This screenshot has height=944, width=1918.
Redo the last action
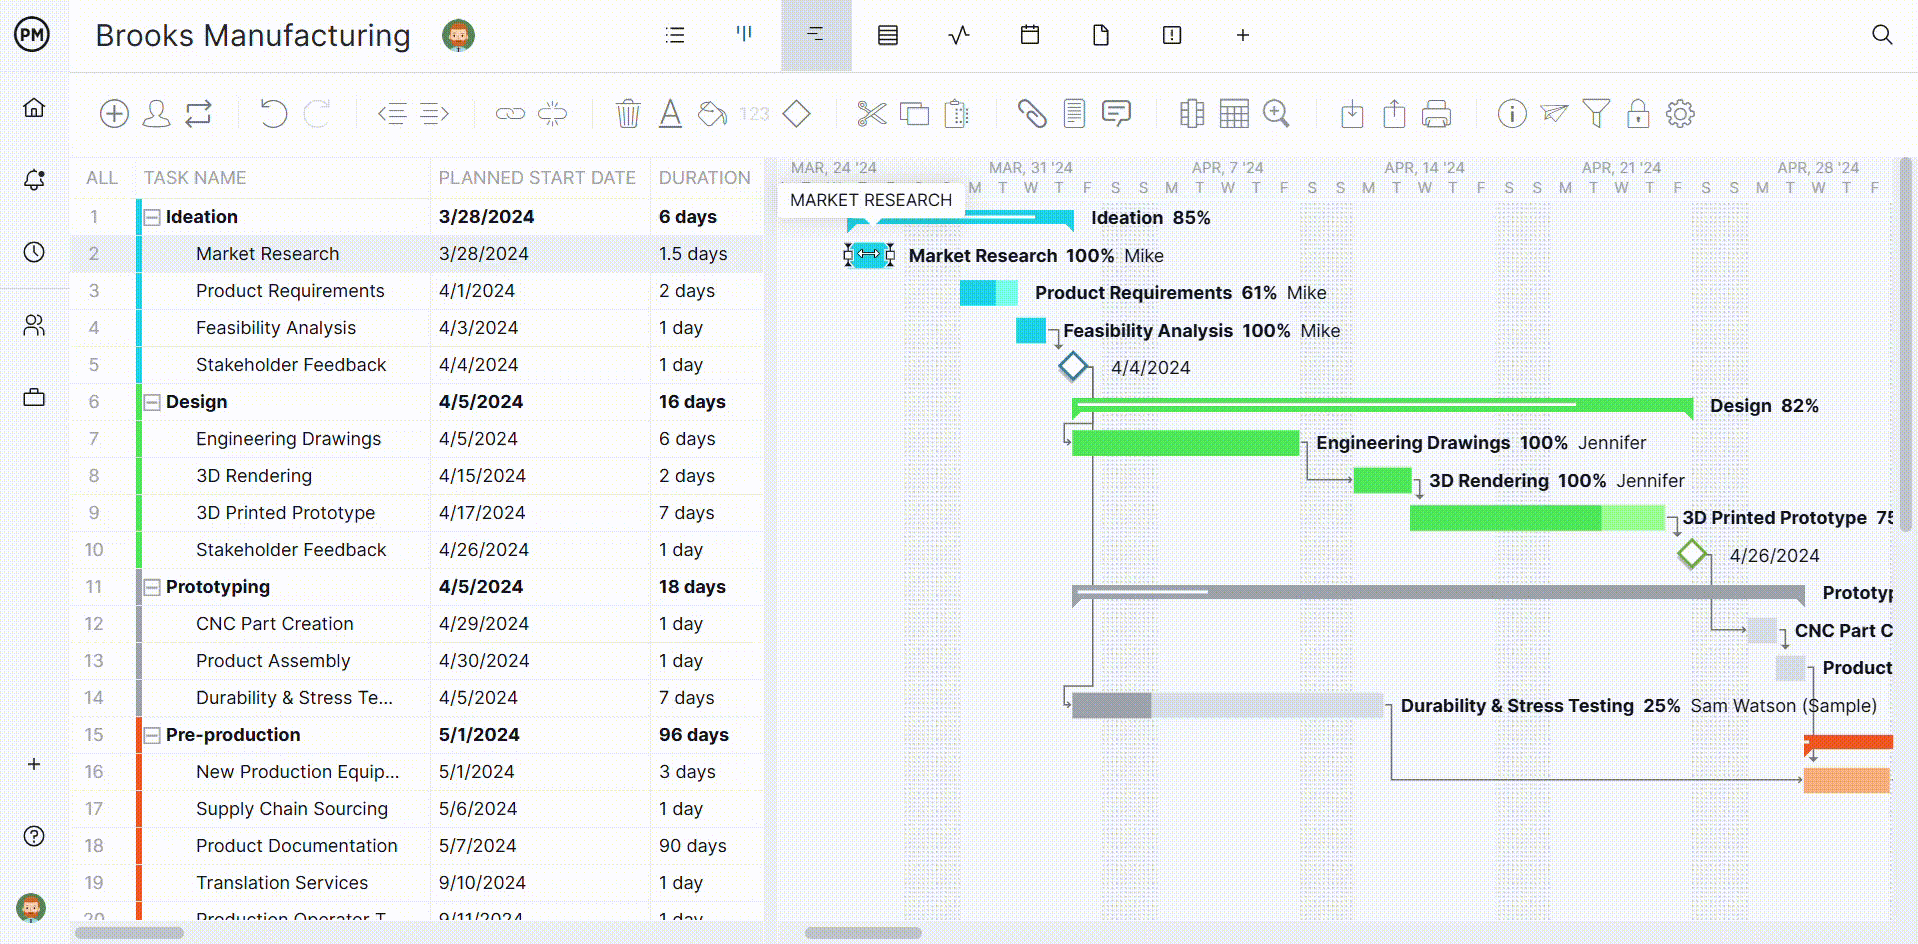317,114
